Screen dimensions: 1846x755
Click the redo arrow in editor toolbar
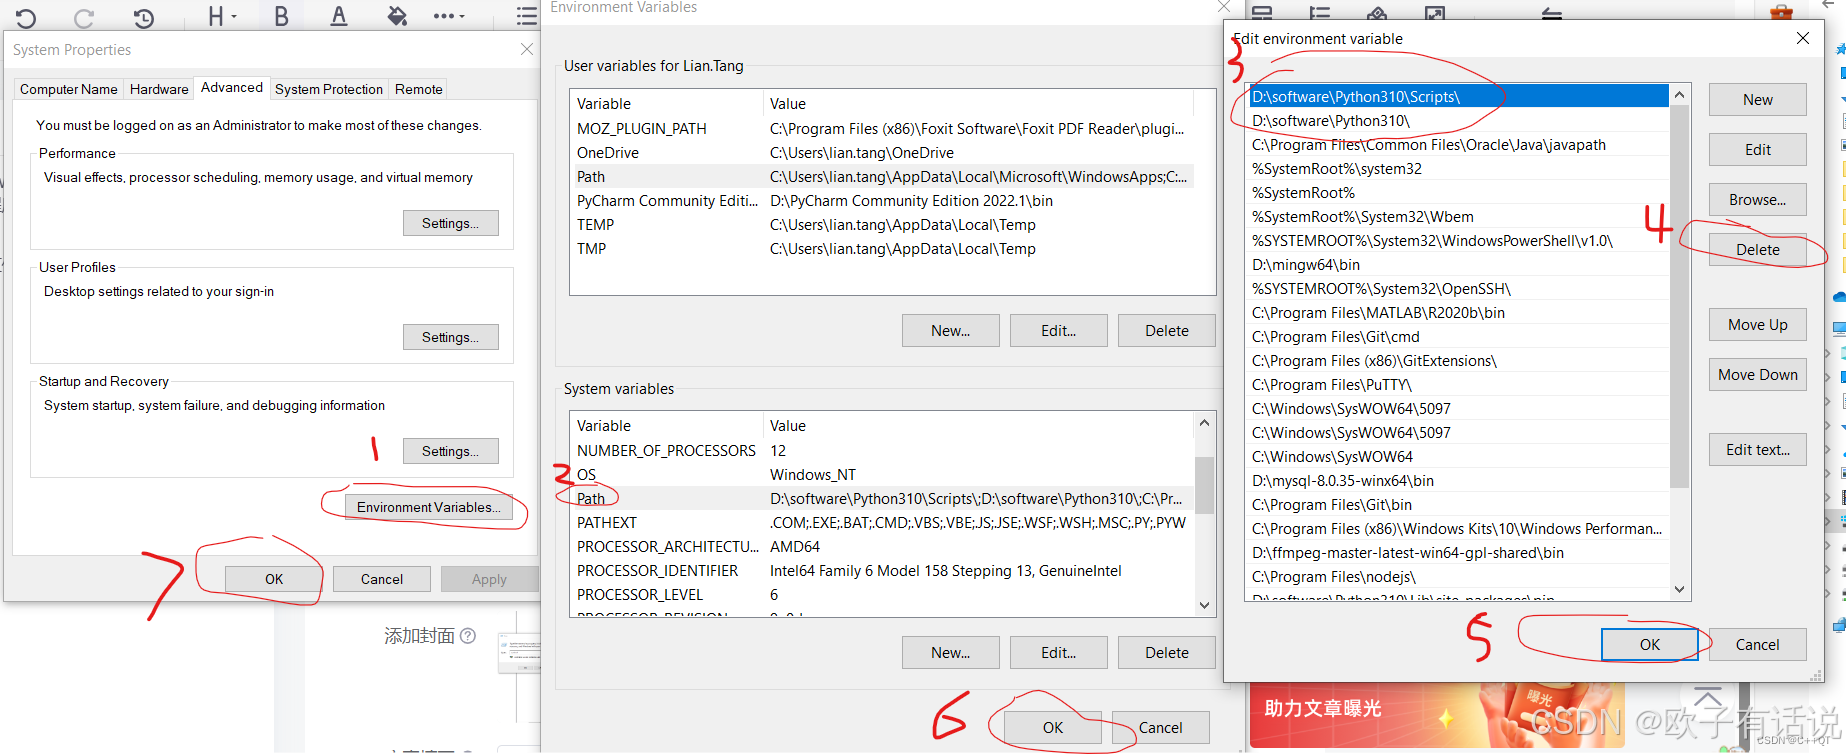[x=84, y=17]
